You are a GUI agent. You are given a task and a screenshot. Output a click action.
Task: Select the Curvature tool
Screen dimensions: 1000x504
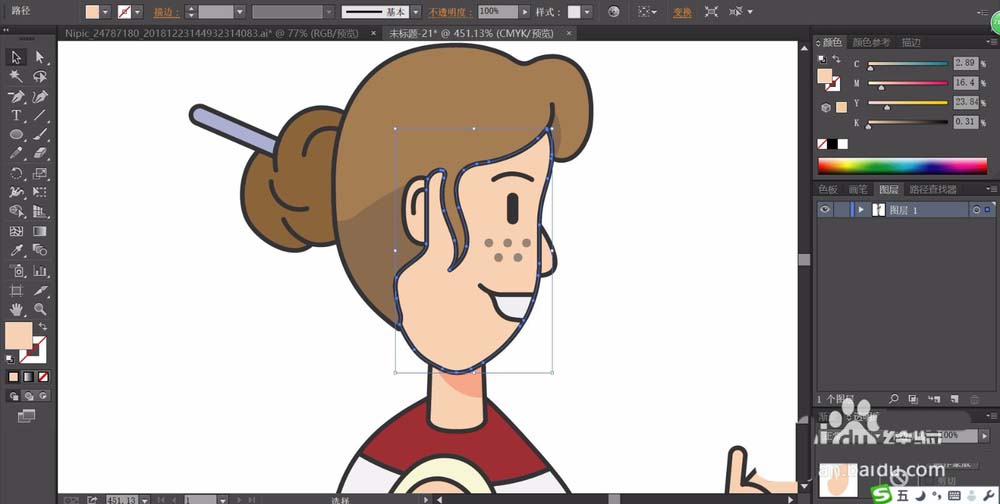coord(40,96)
